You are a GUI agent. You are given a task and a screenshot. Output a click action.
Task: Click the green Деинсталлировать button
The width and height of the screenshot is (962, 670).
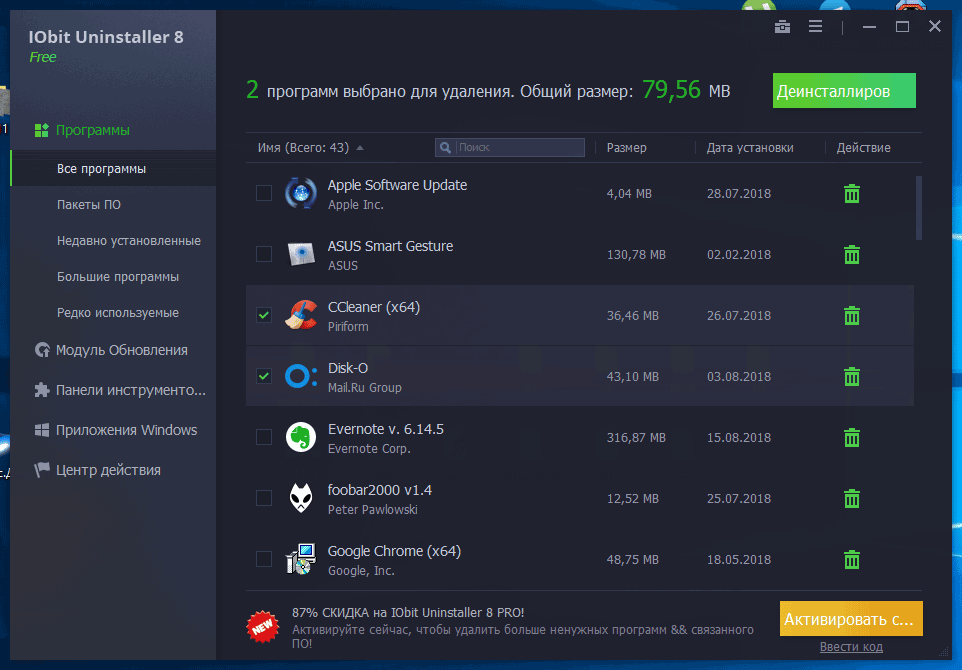click(x=844, y=91)
